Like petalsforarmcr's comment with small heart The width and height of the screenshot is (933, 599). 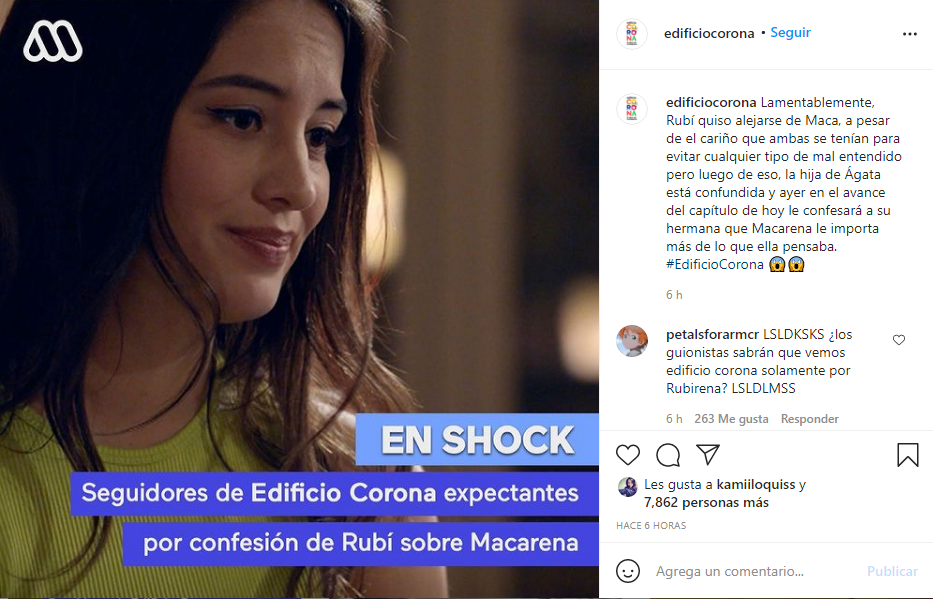(x=898, y=340)
